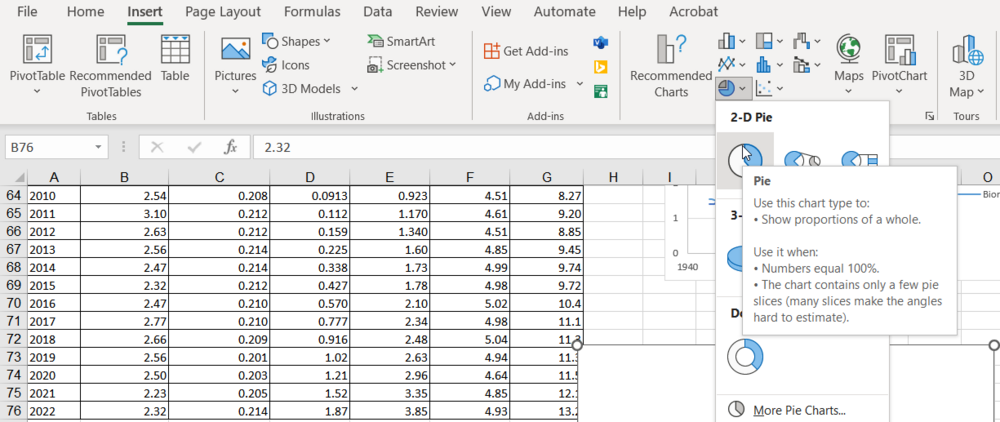
Task: Switch to the Page Layout tab
Action: (223, 12)
